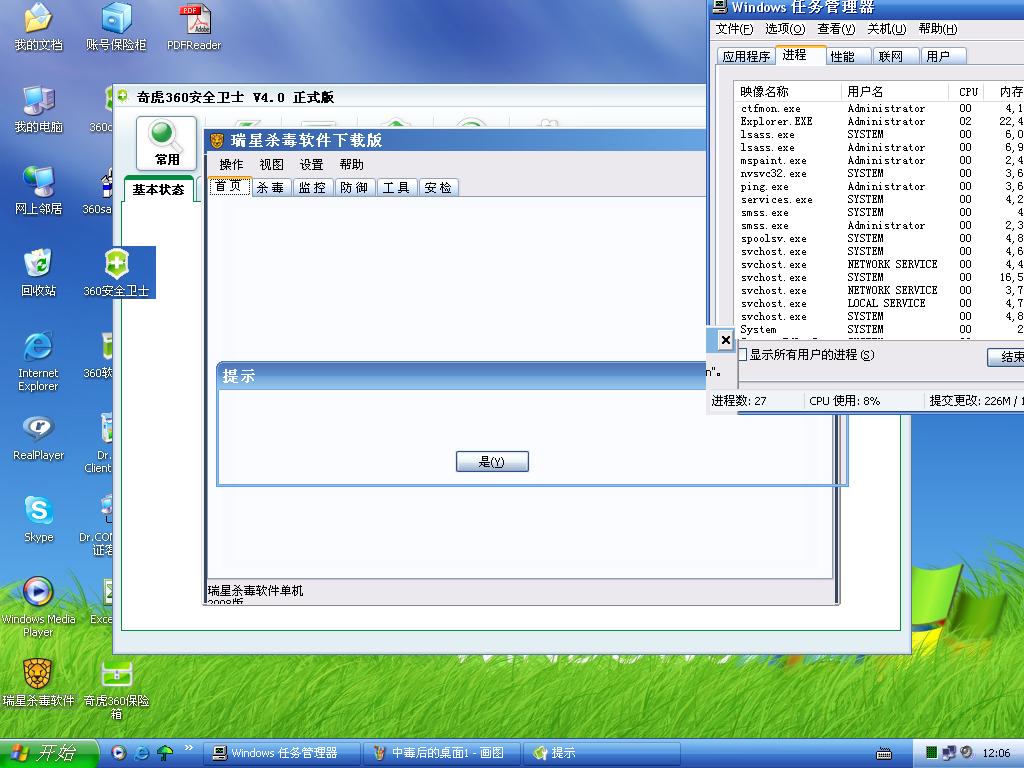The height and width of the screenshot is (768, 1024).
Task: Launch Skype from the desktop
Action: 39,519
